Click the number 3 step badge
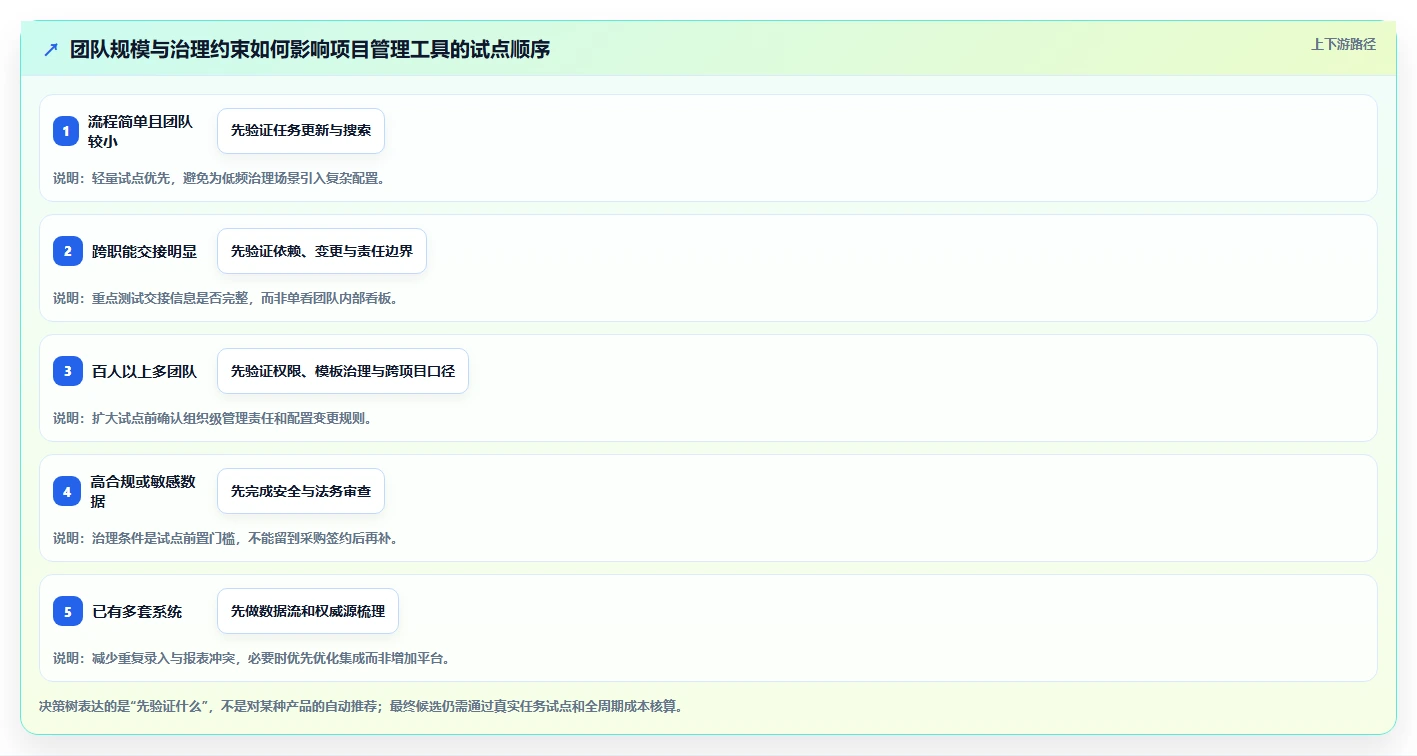This screenshot has width=1417, height=756. [x=68, y=371]
